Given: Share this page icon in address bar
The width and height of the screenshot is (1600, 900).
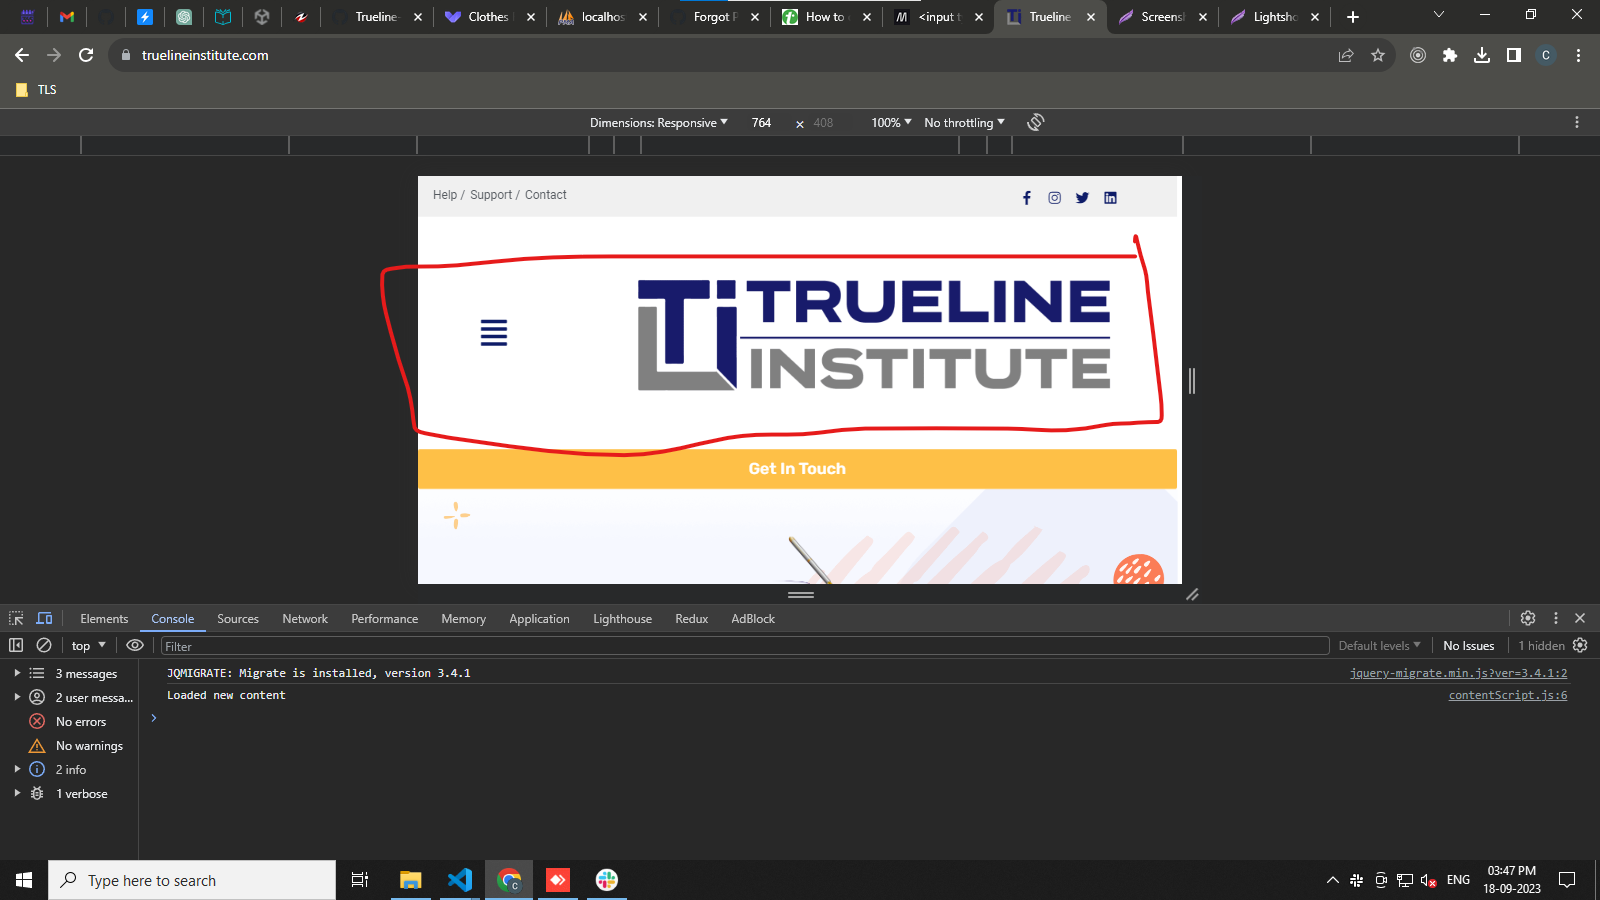Looking at the screenshot, I should coord(1346,55).
